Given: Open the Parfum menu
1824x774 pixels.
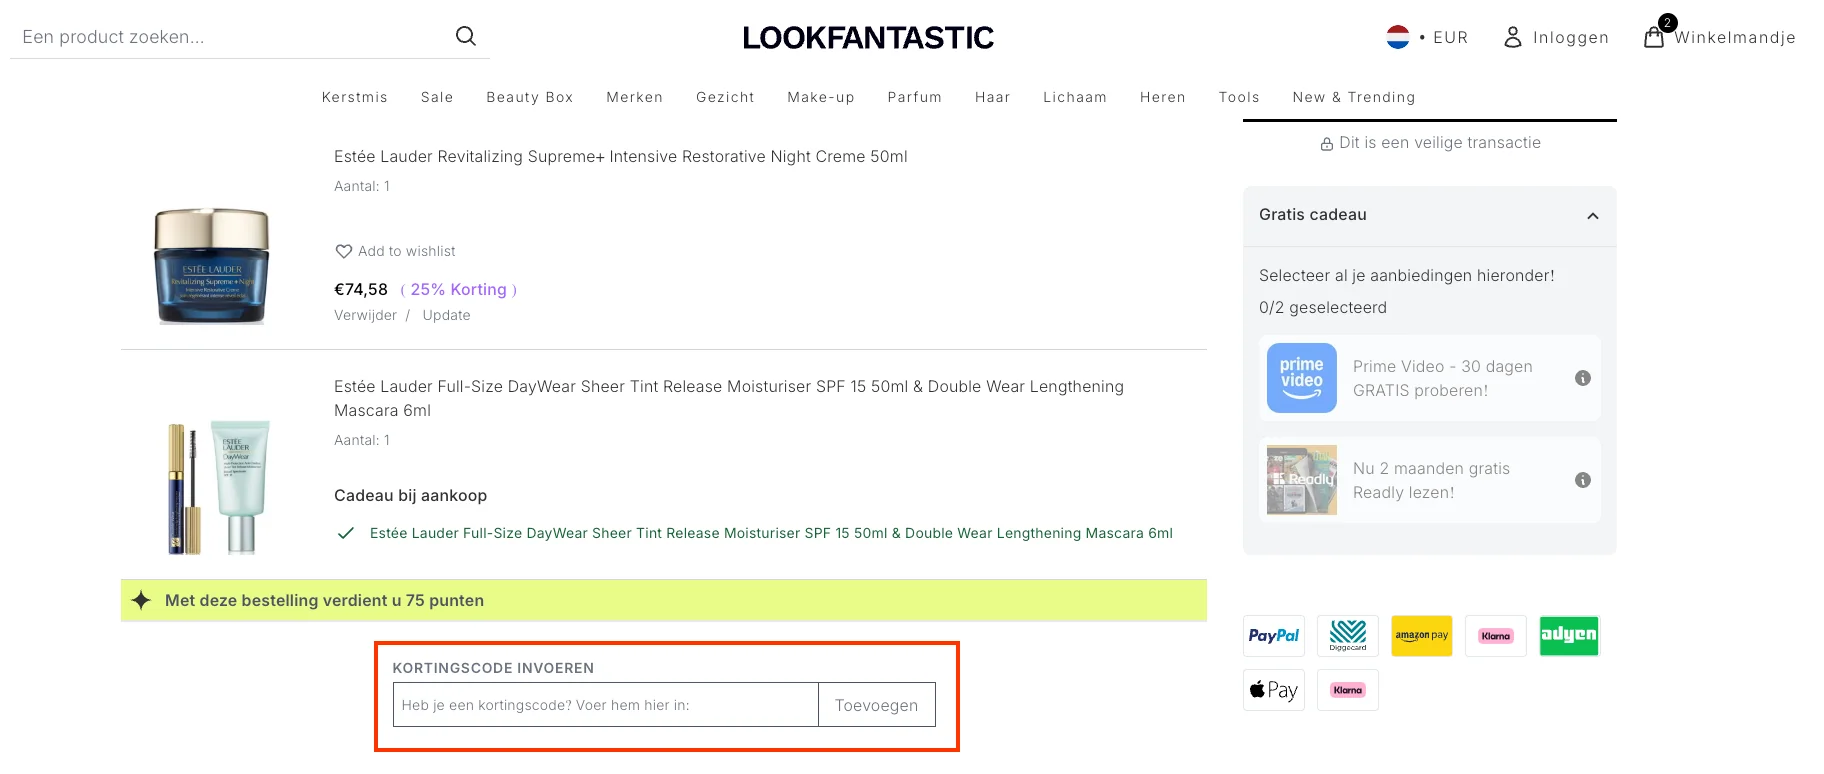Looking at the screenshot, I should (x=915, y=97).
